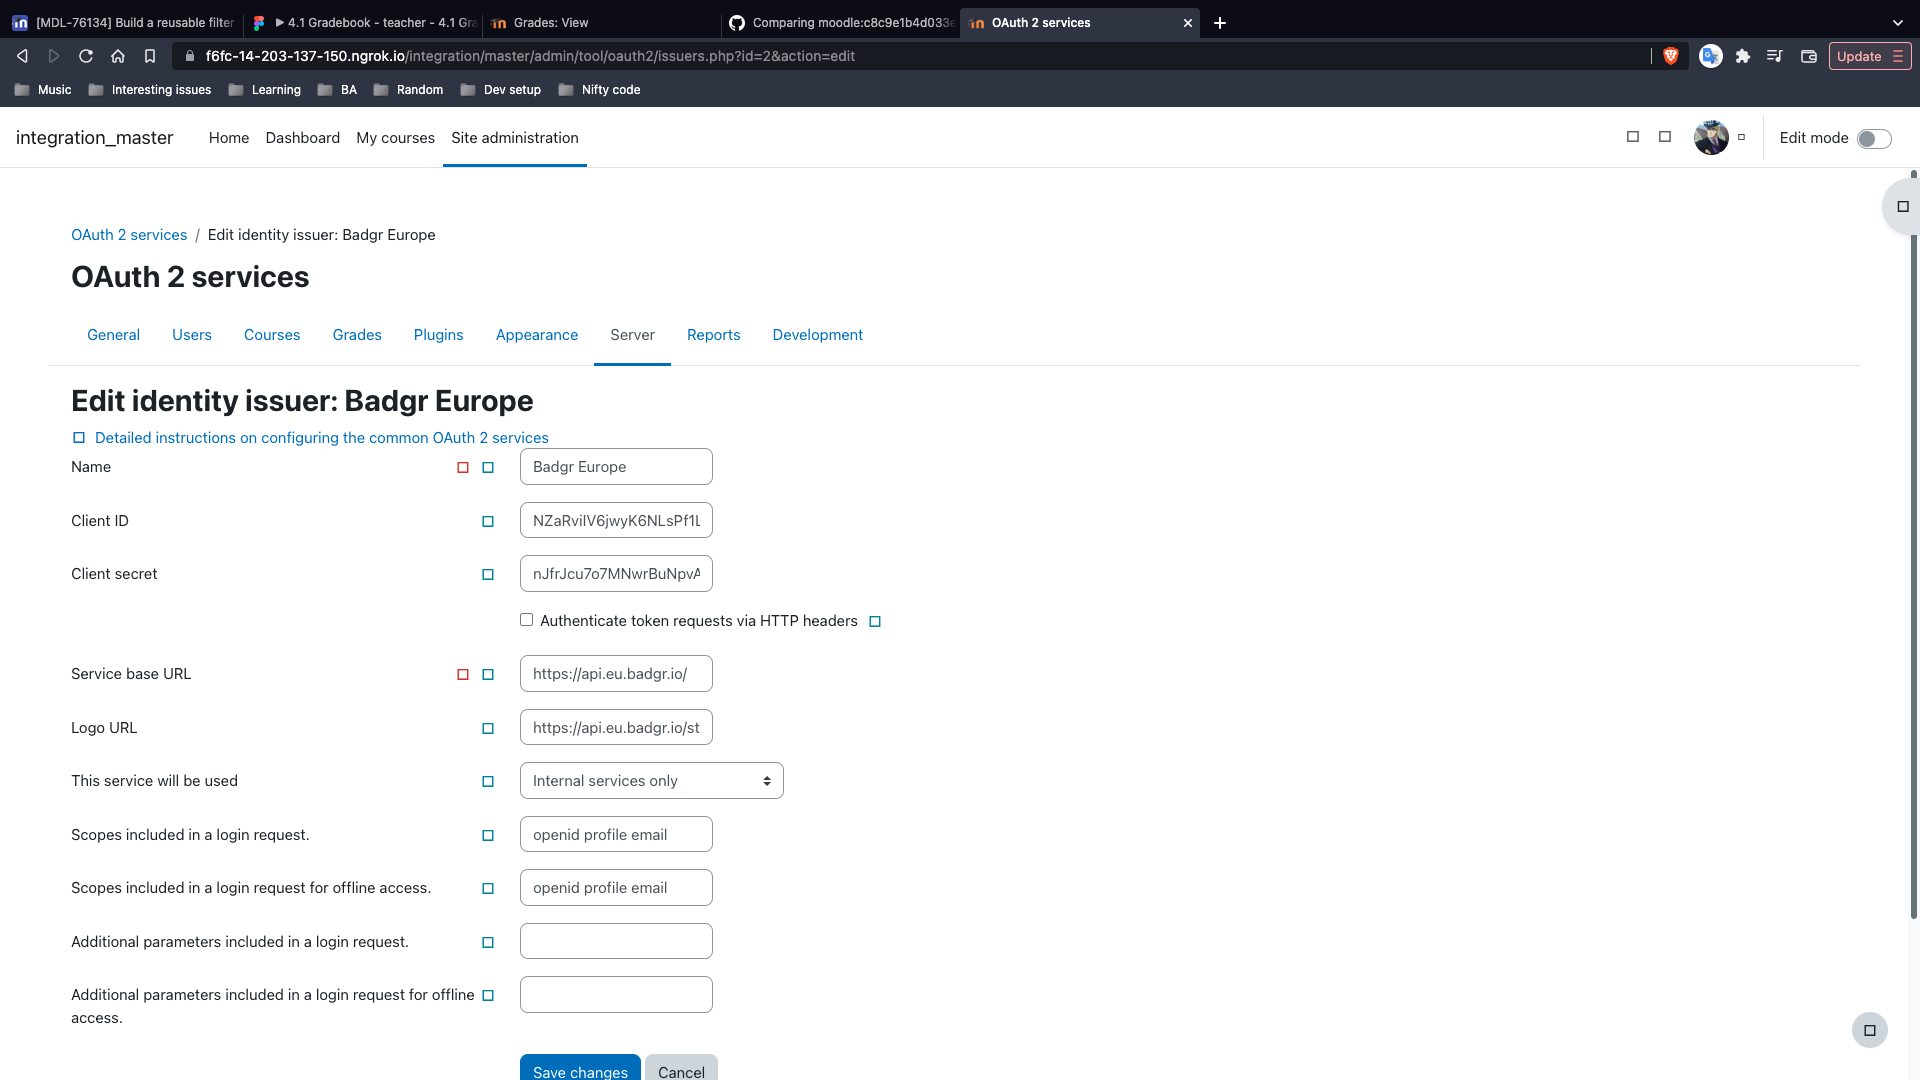Image resolution: width=1920 pixels, height=1080 pixels.
Task: Open help icon for Logo URL
Action: [488, 729]
